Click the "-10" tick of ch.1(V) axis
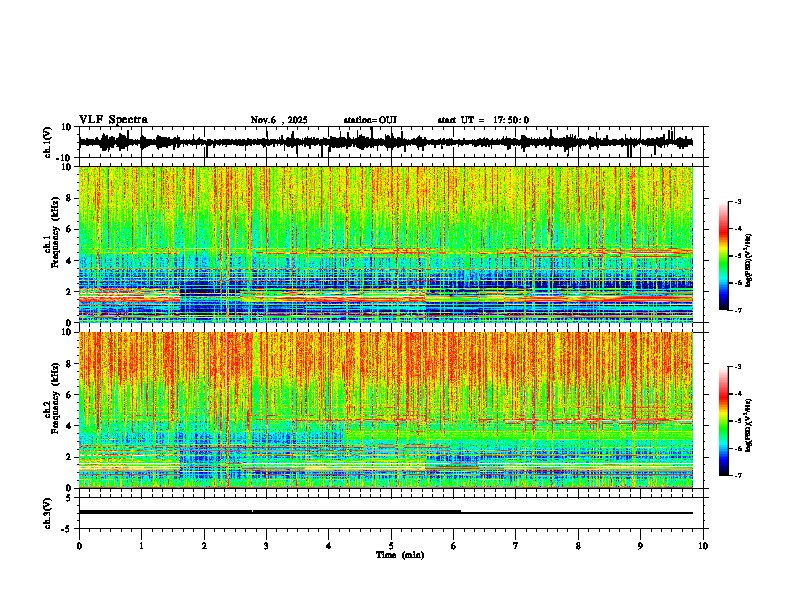Viewport: 792px width, 612px height. click(x=65, y=157)
